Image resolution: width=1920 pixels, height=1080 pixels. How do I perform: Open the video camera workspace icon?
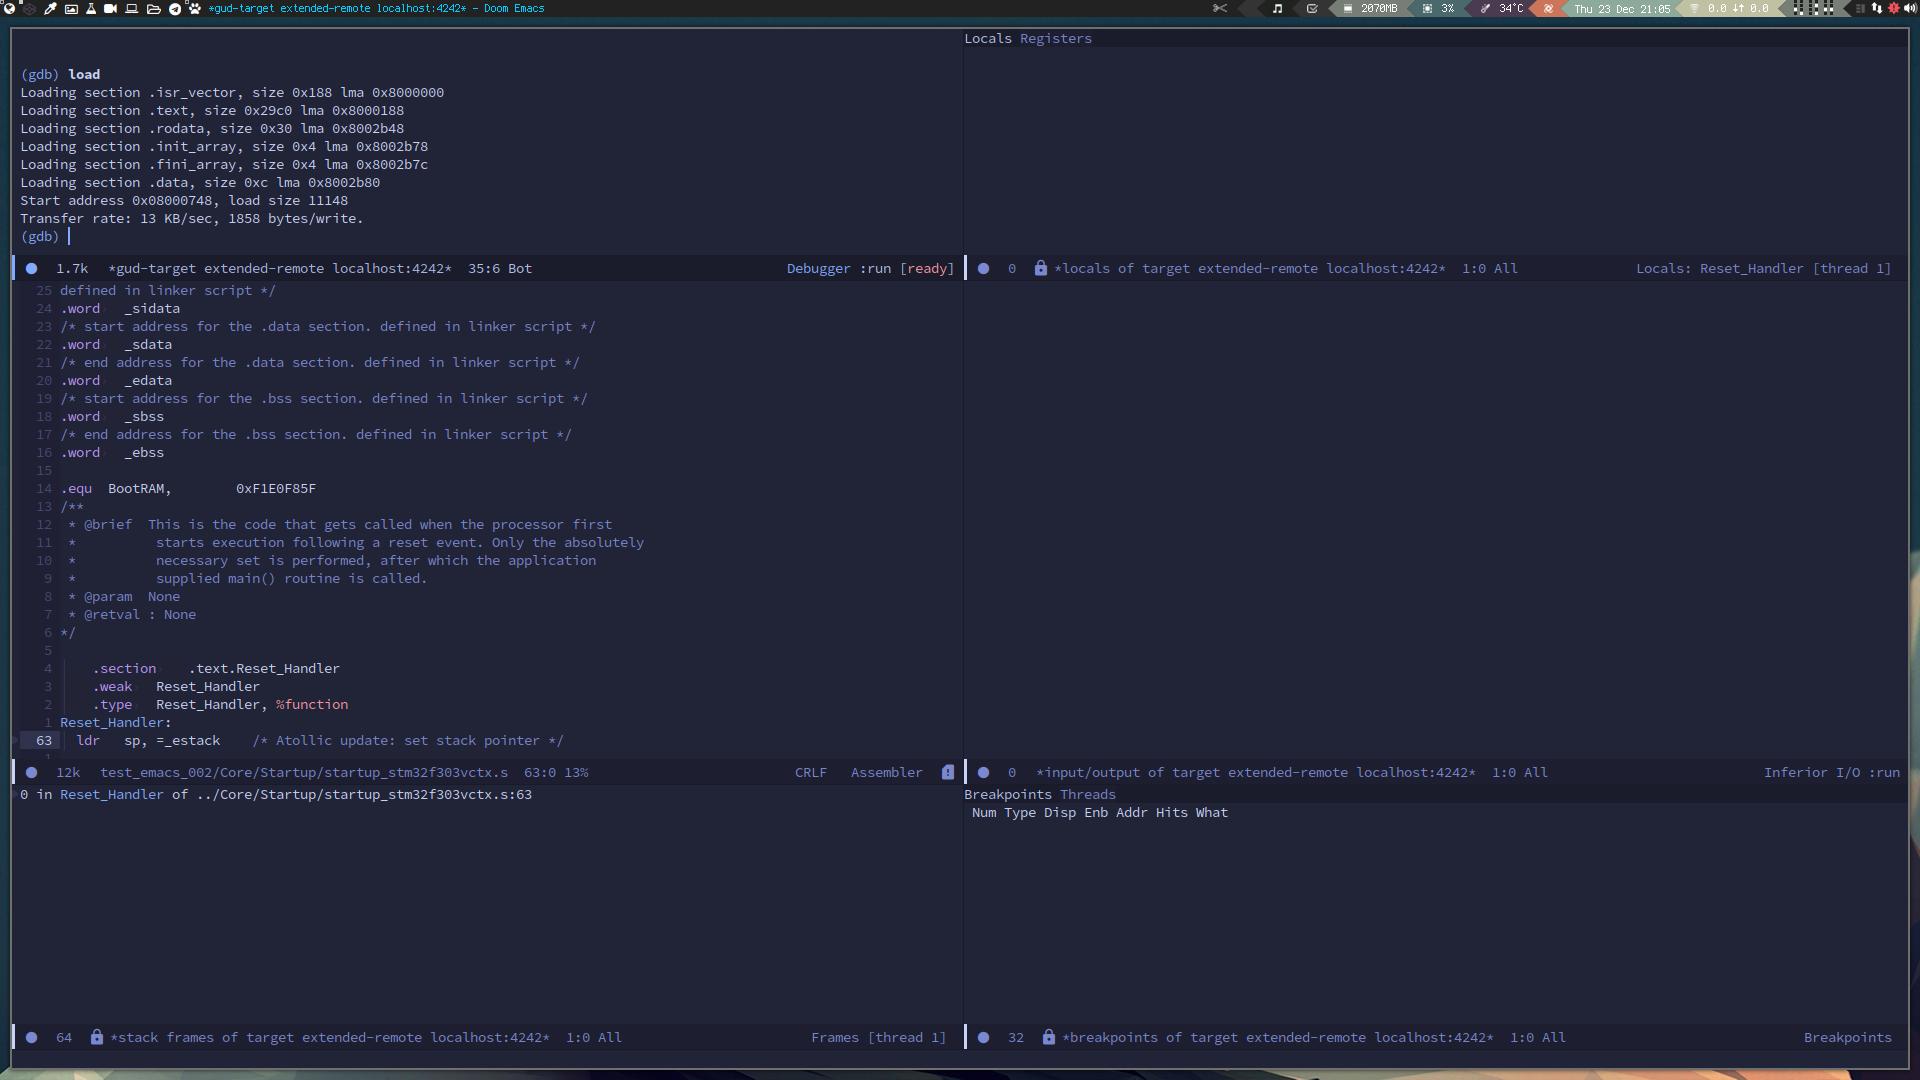[110, 8]
